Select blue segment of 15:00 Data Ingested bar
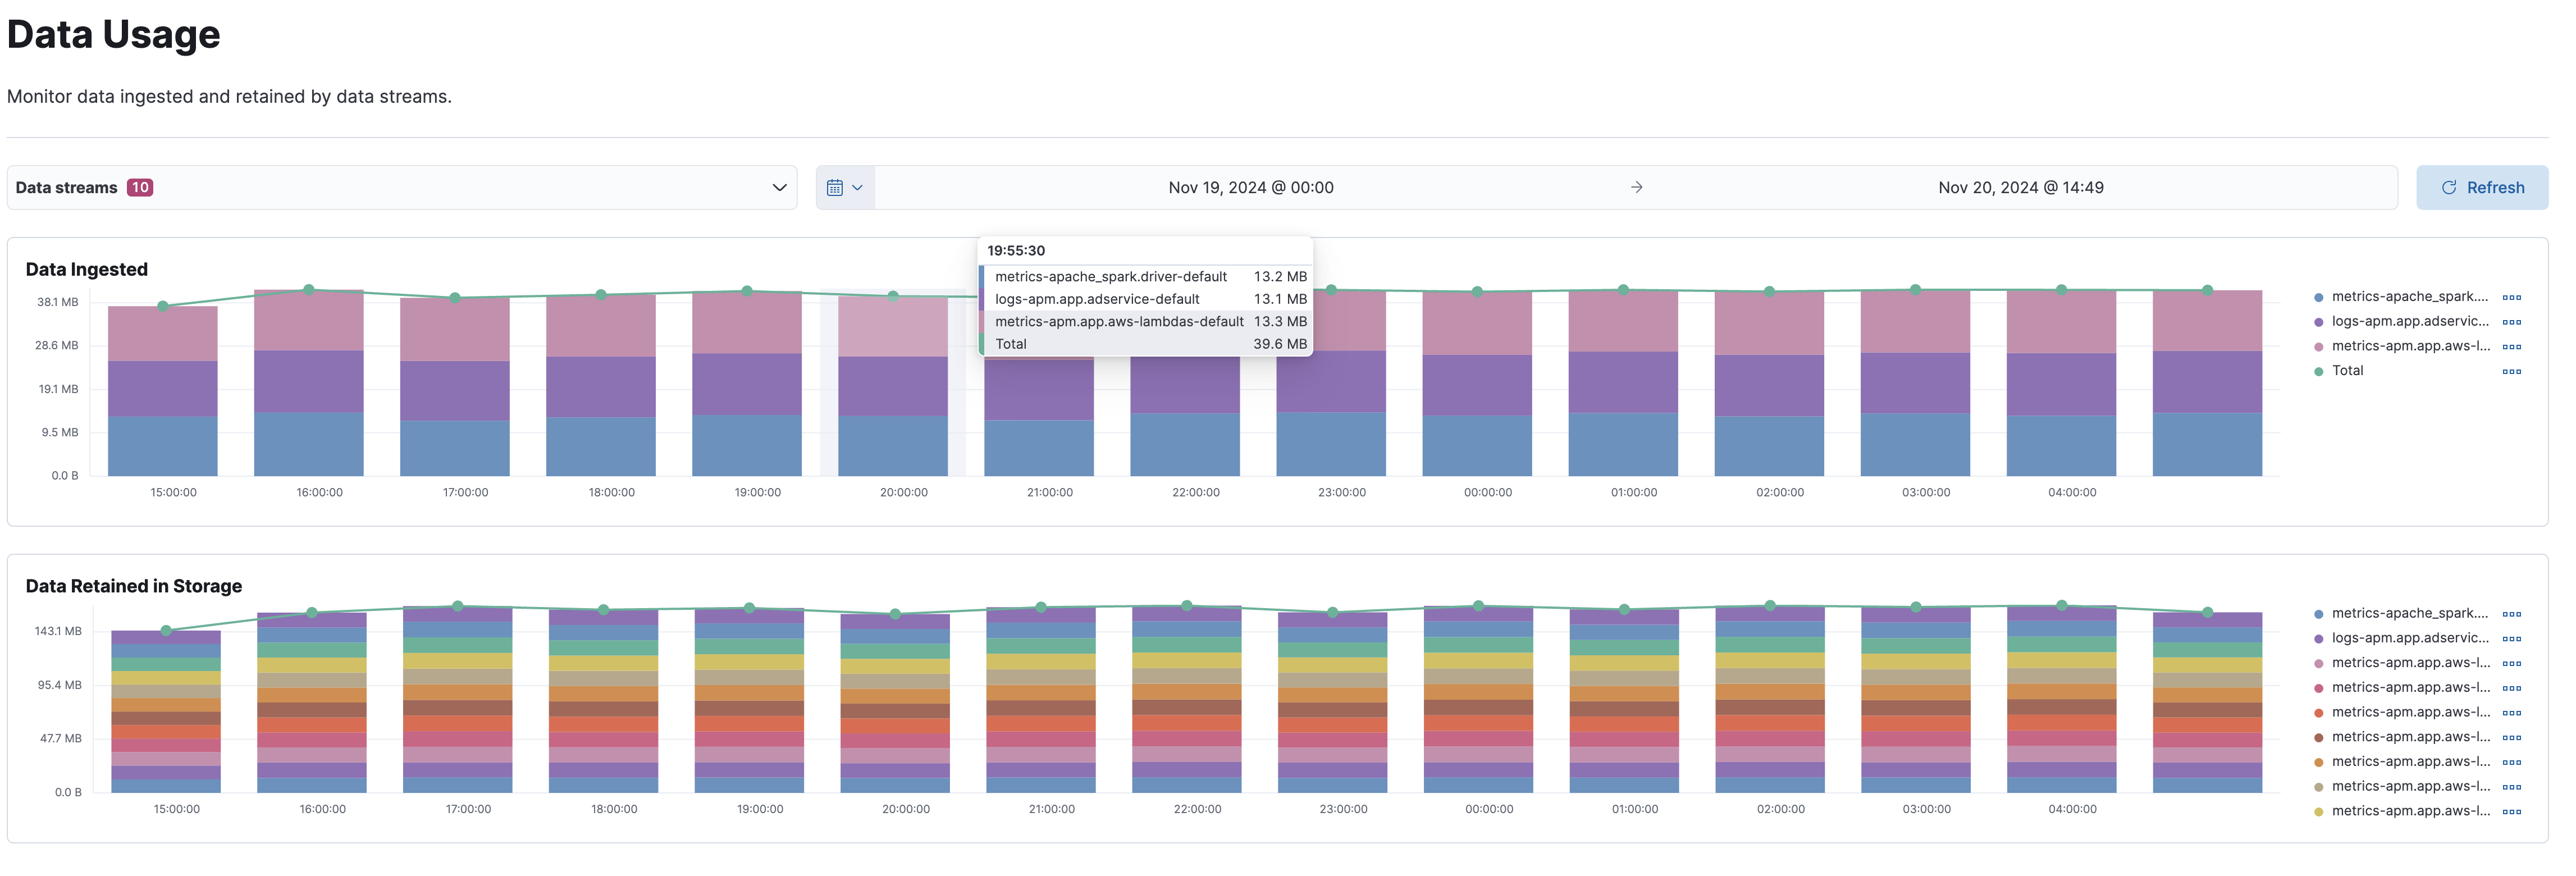The height and width of the screenshot is (876, 2576). (x=163, y=446)
